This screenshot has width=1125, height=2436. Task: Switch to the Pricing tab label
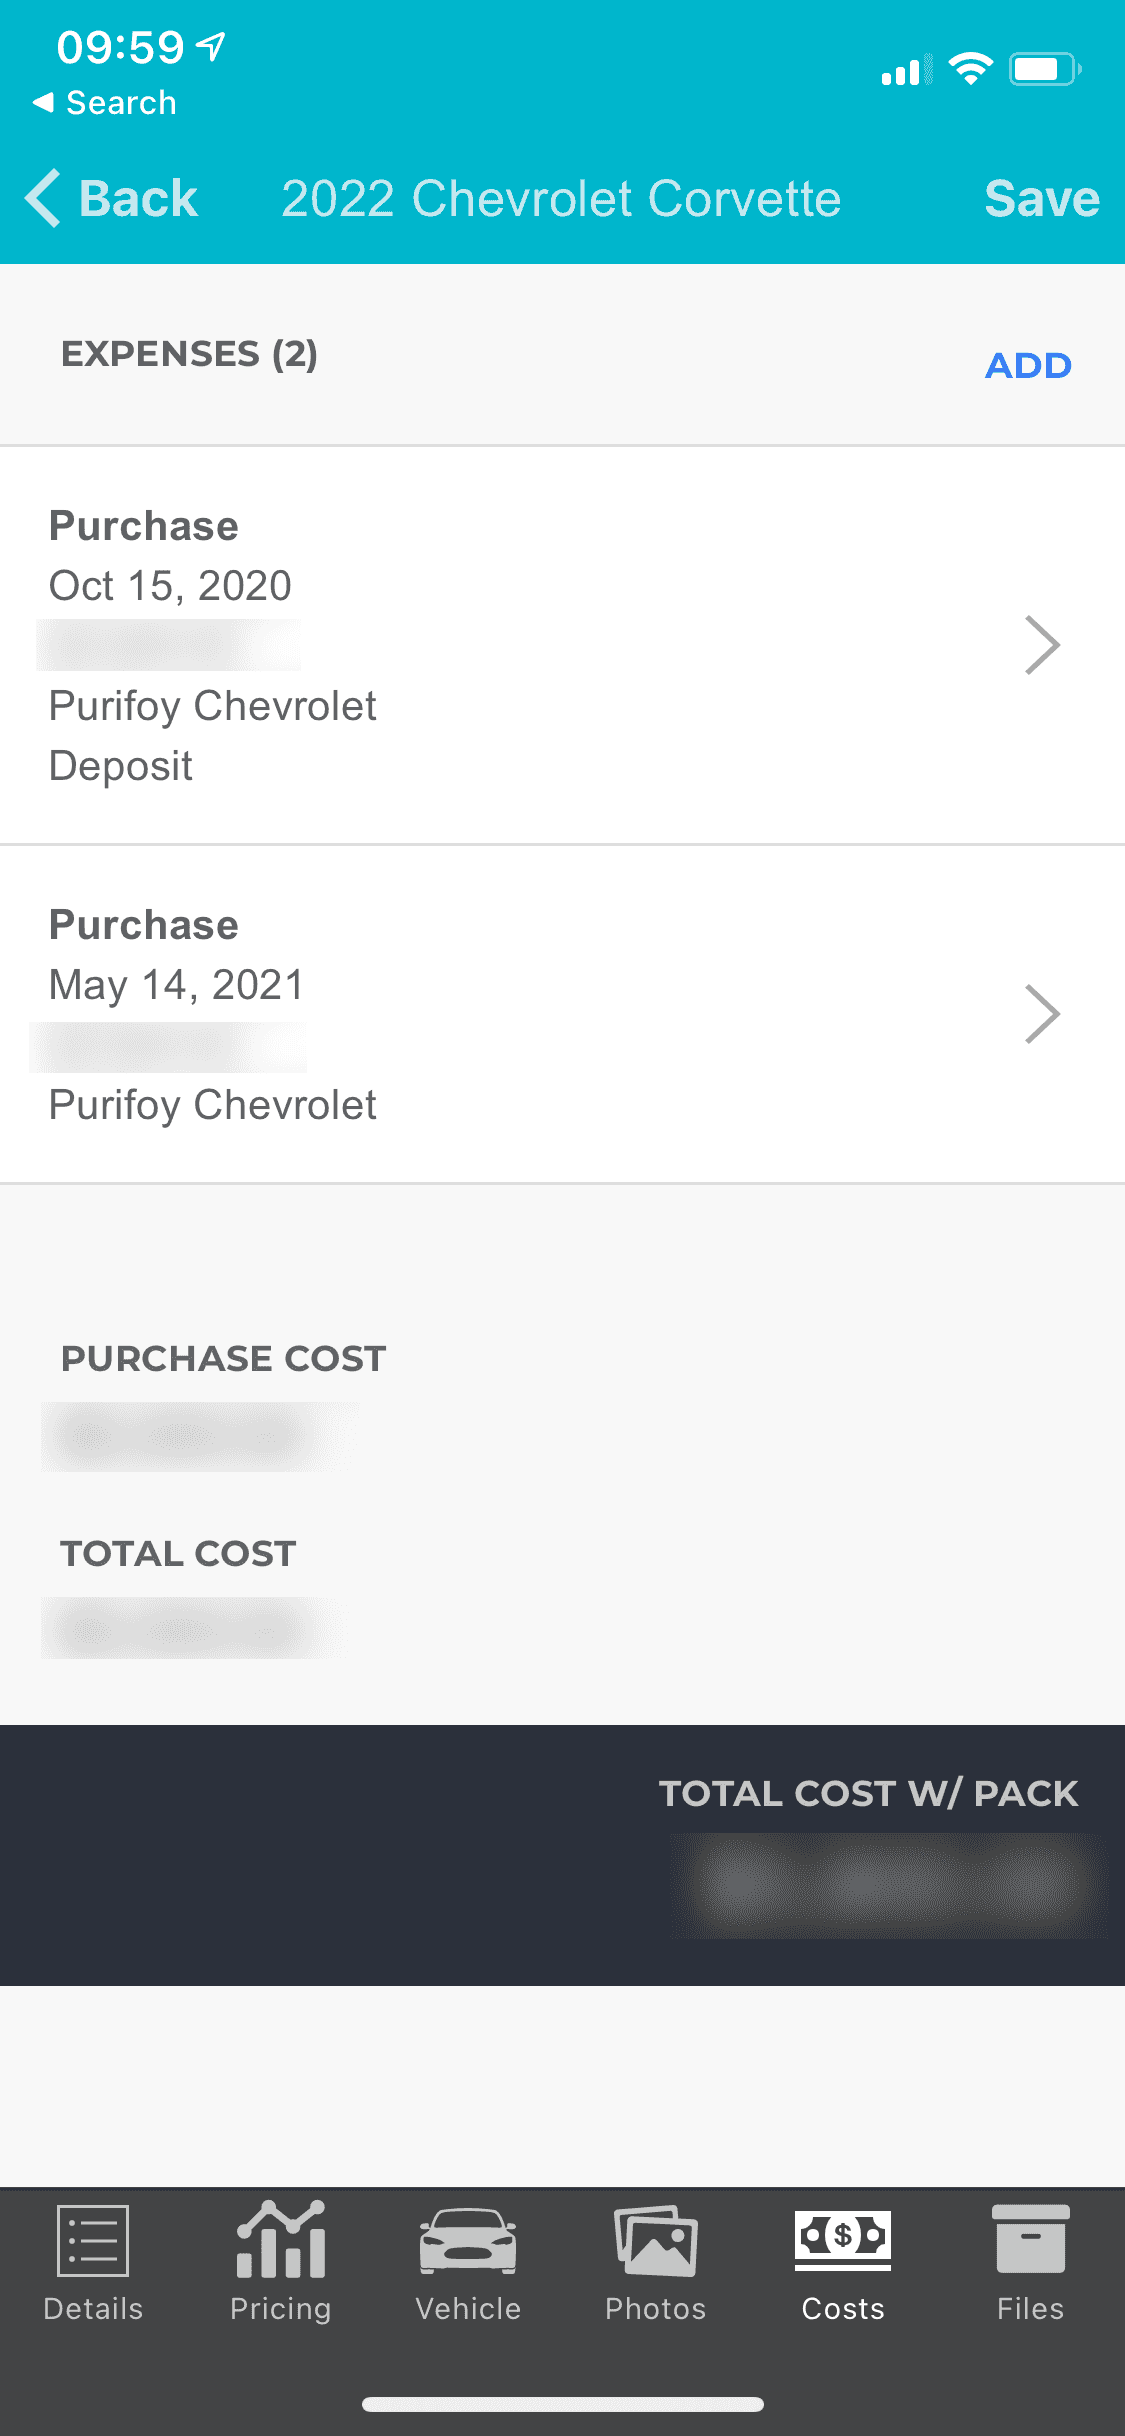(281, 2308)
